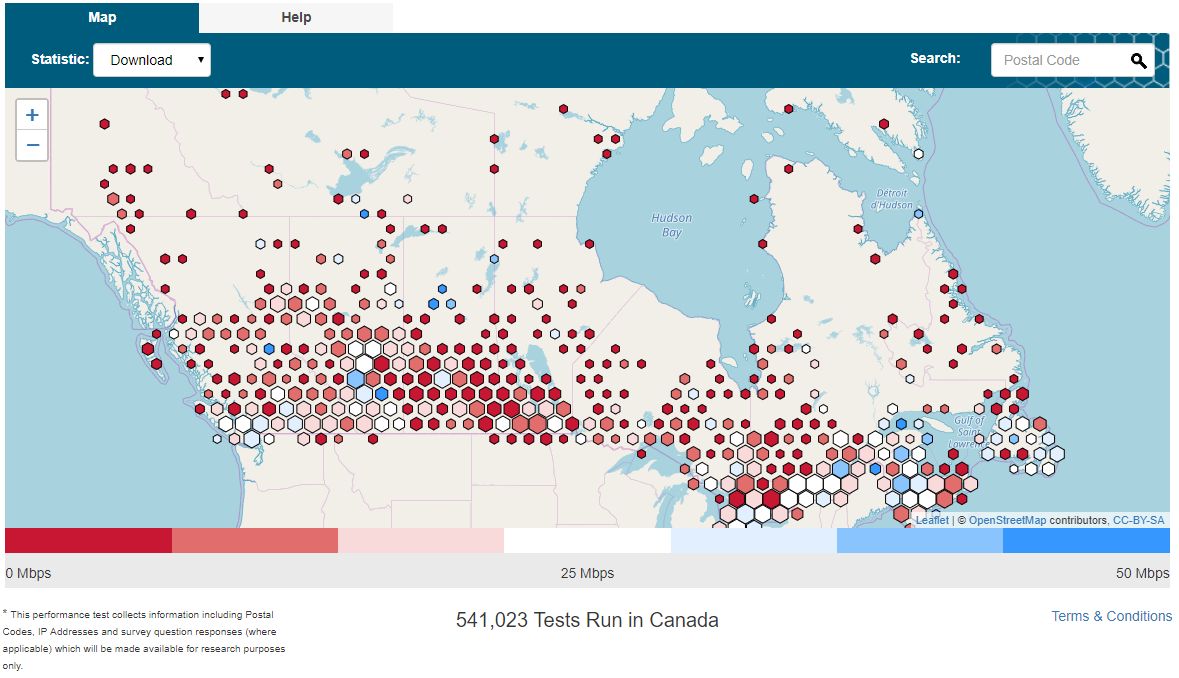The image size is (1179, 678).
Task: Follow the Leaflet attribution link
Action: (x=932, y=520)
